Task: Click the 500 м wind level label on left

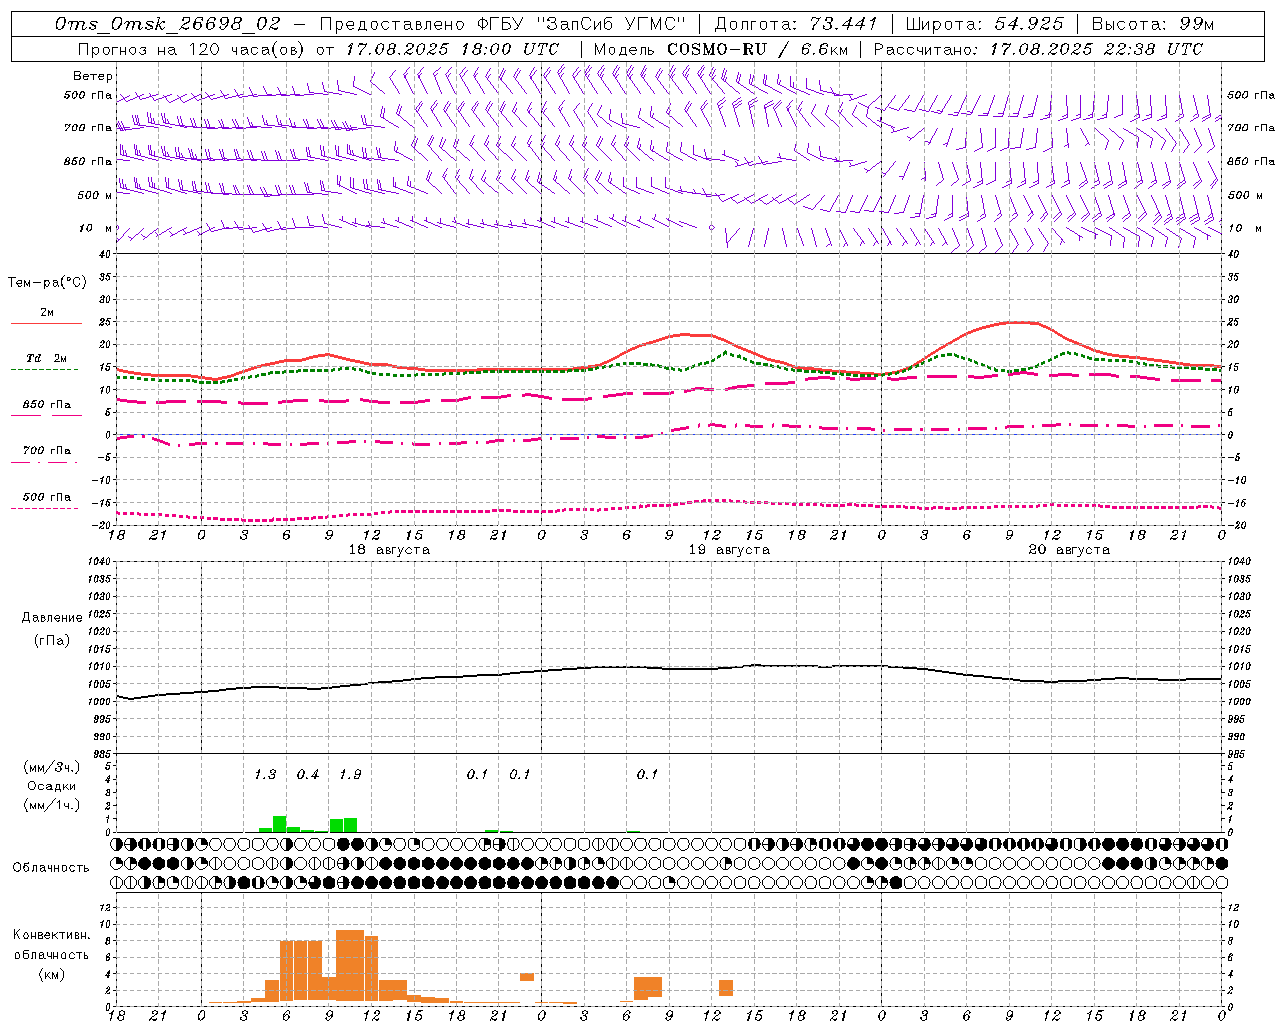Action: (x=96, y=196)
